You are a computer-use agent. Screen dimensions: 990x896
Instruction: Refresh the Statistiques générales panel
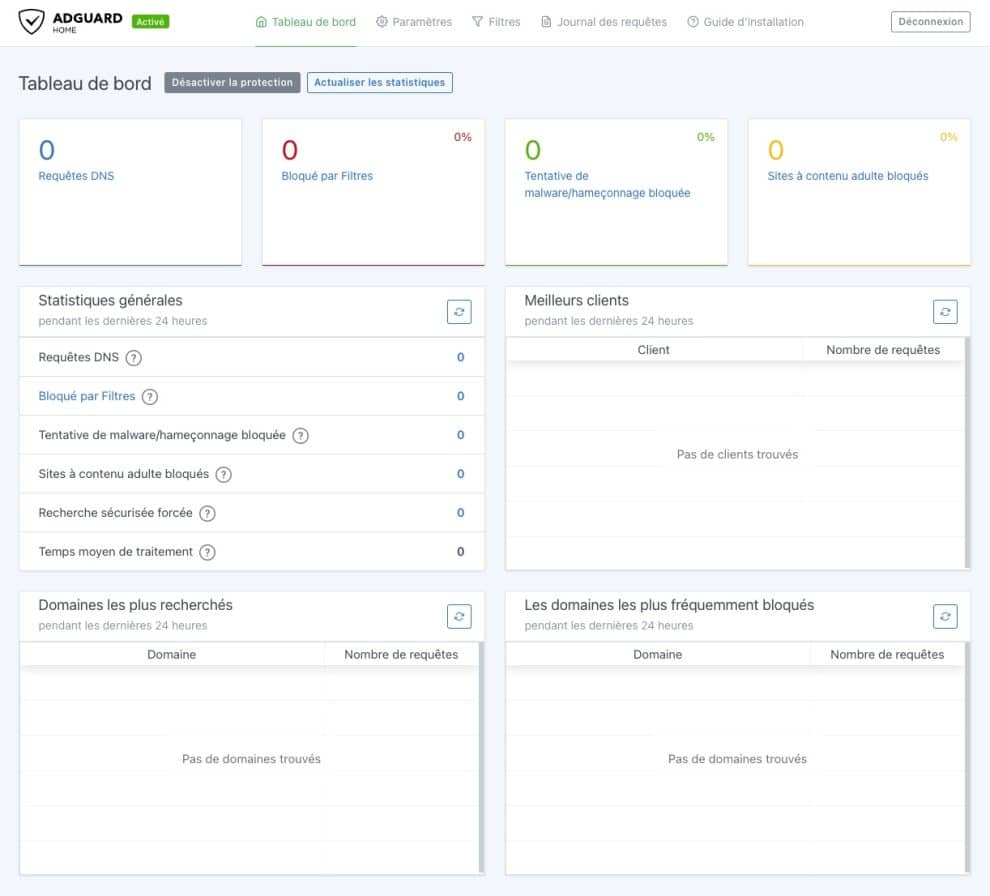tap(459, 311)
